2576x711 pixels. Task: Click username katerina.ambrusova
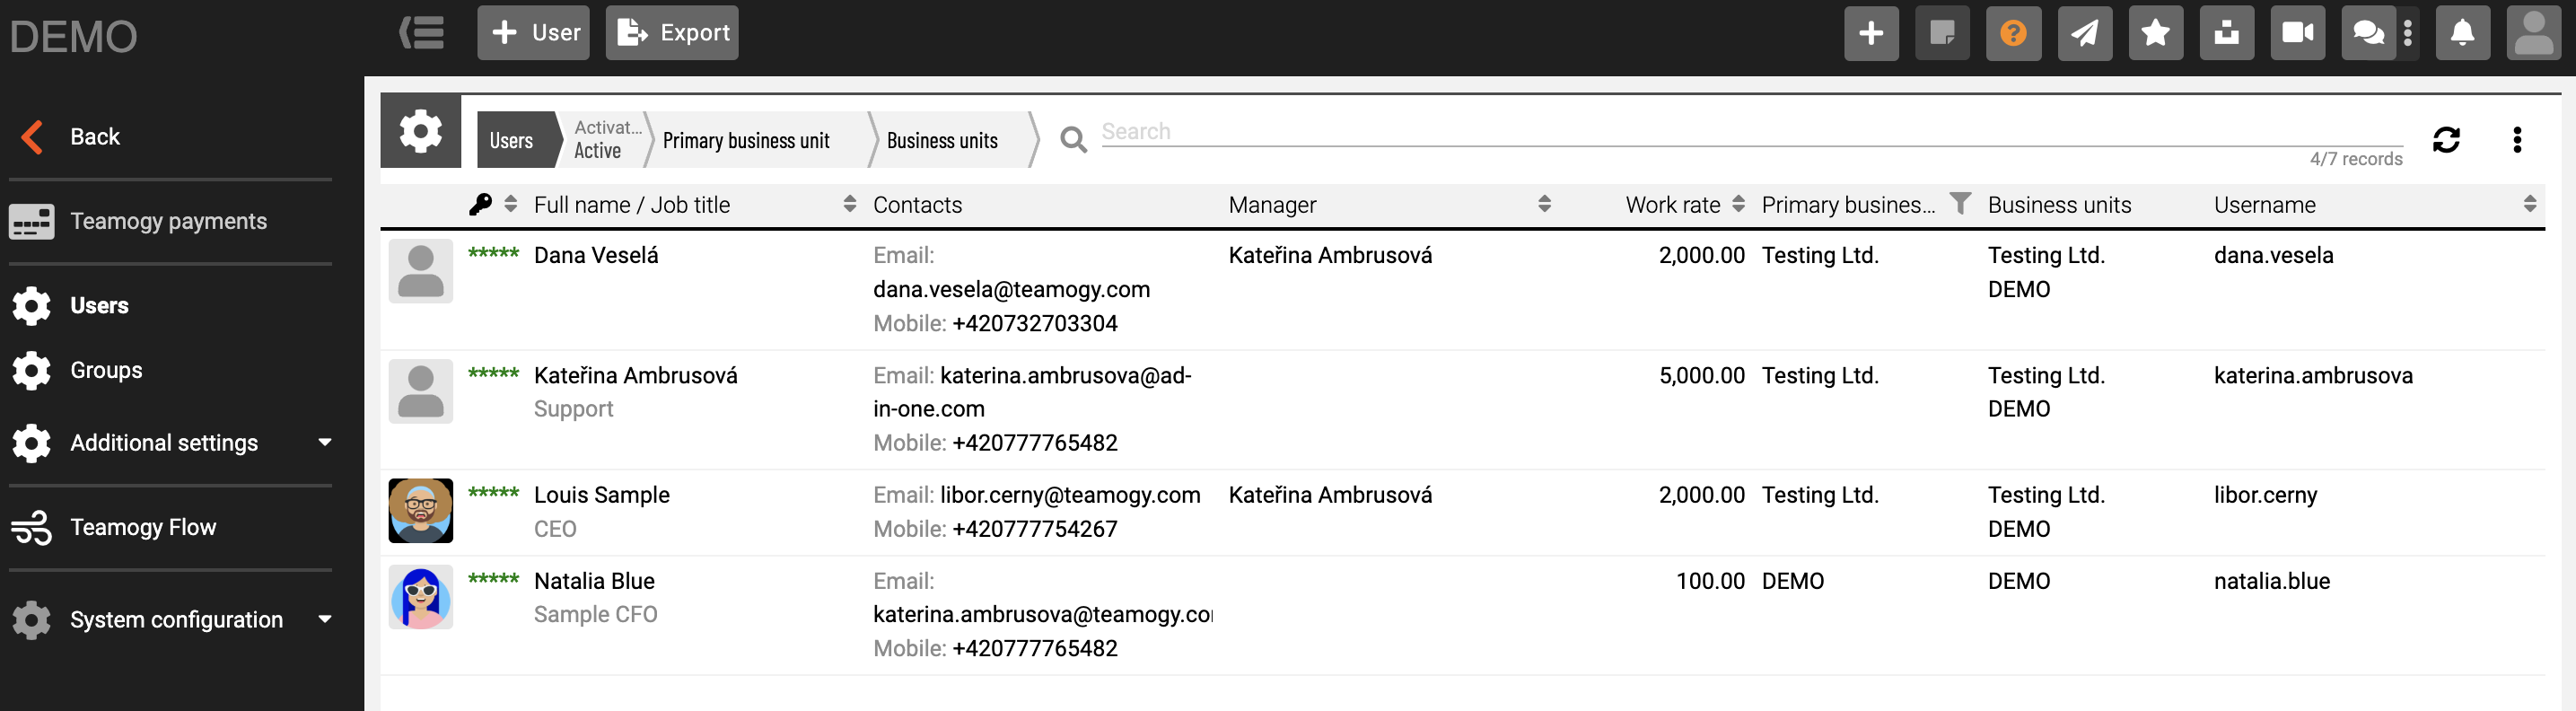point(2313,375)
